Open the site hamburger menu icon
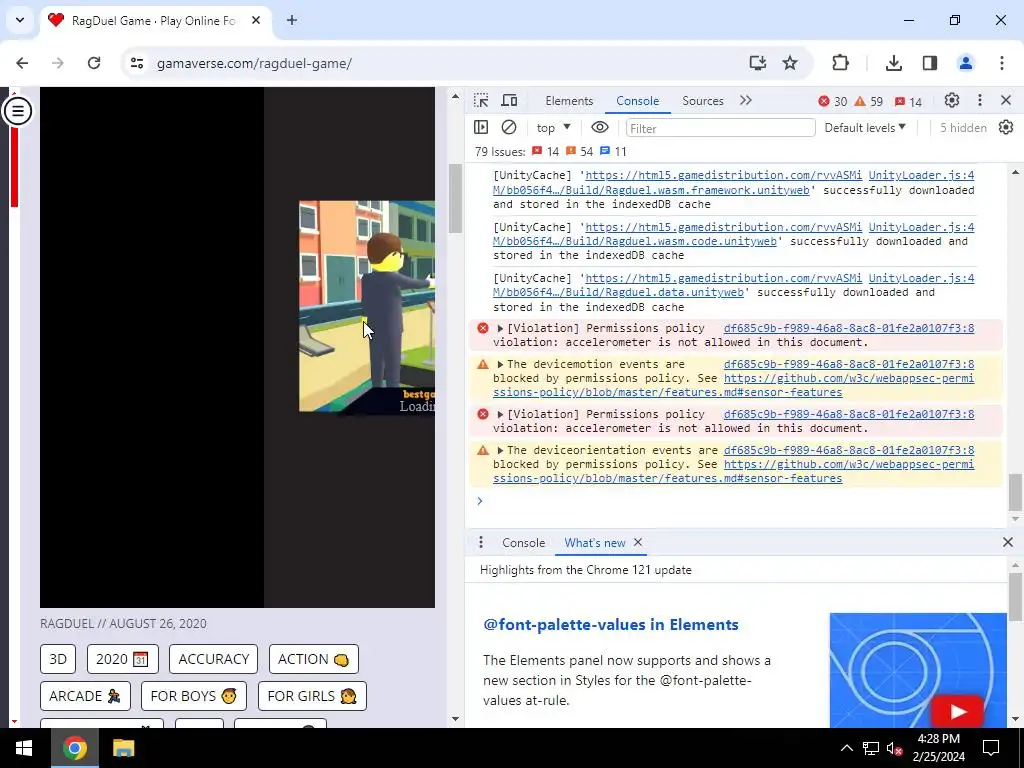Screen dimensions: 1024x768 [x=18, y=111]
